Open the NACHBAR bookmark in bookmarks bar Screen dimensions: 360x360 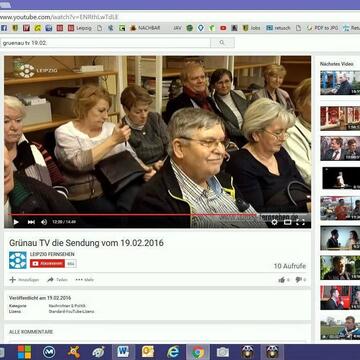(x=145, y=28)
